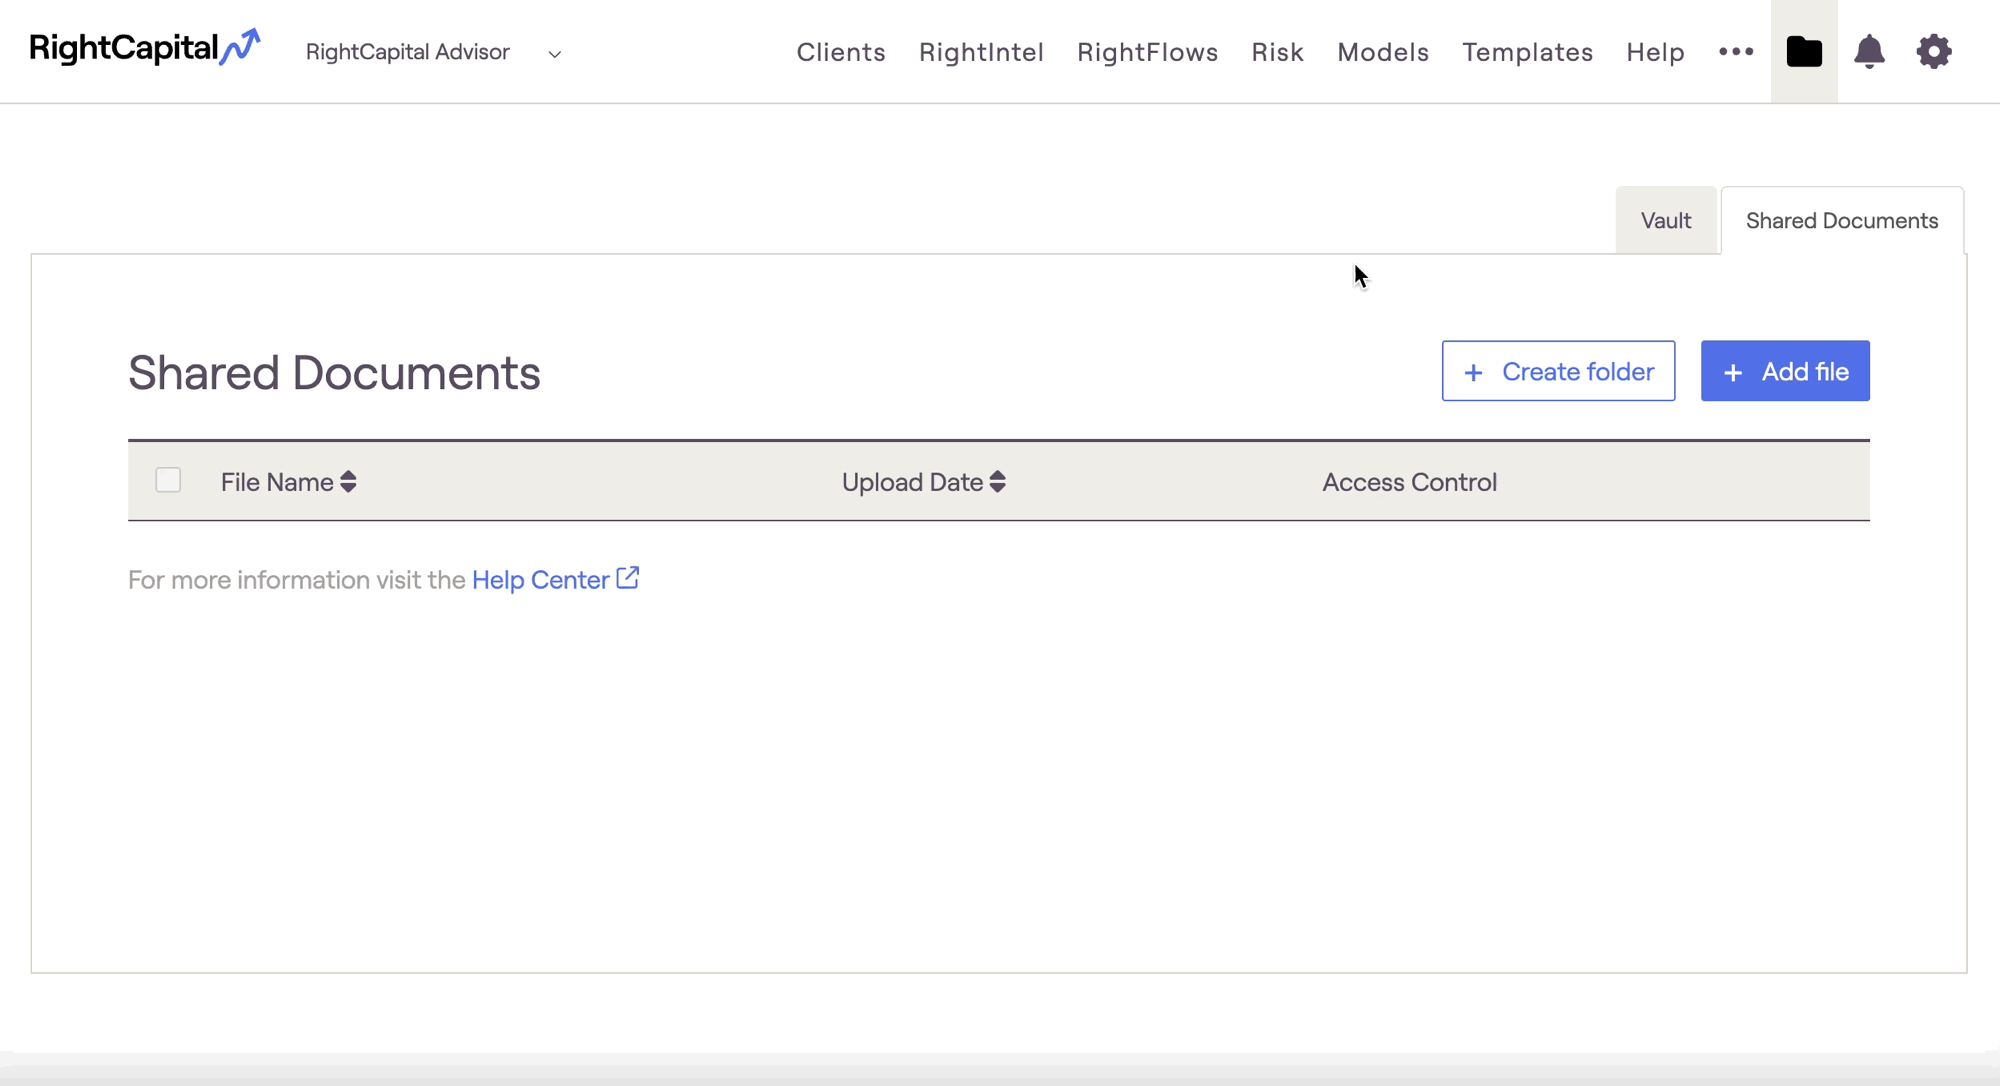2000x1086 pixels.
Task: Open the notifications bell
Action: [1869, 51]
